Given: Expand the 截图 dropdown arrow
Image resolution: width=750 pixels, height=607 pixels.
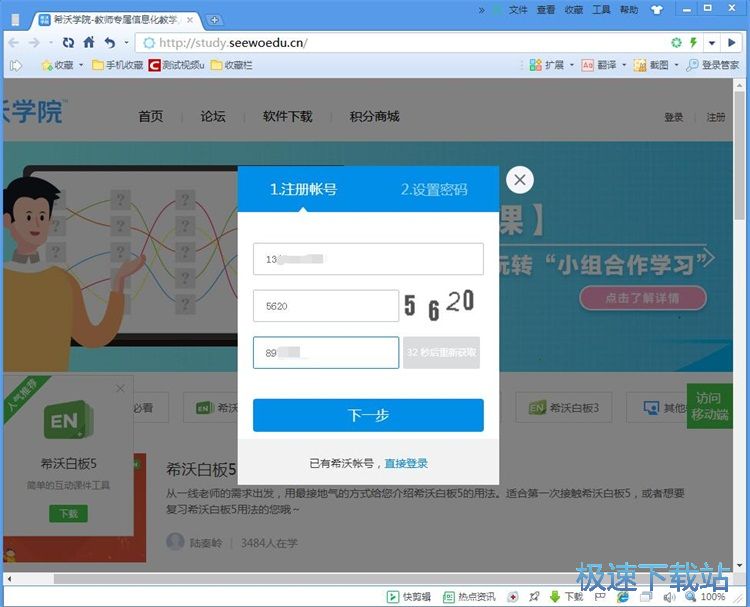Looking at the screenshot, I should click(676, 65).
